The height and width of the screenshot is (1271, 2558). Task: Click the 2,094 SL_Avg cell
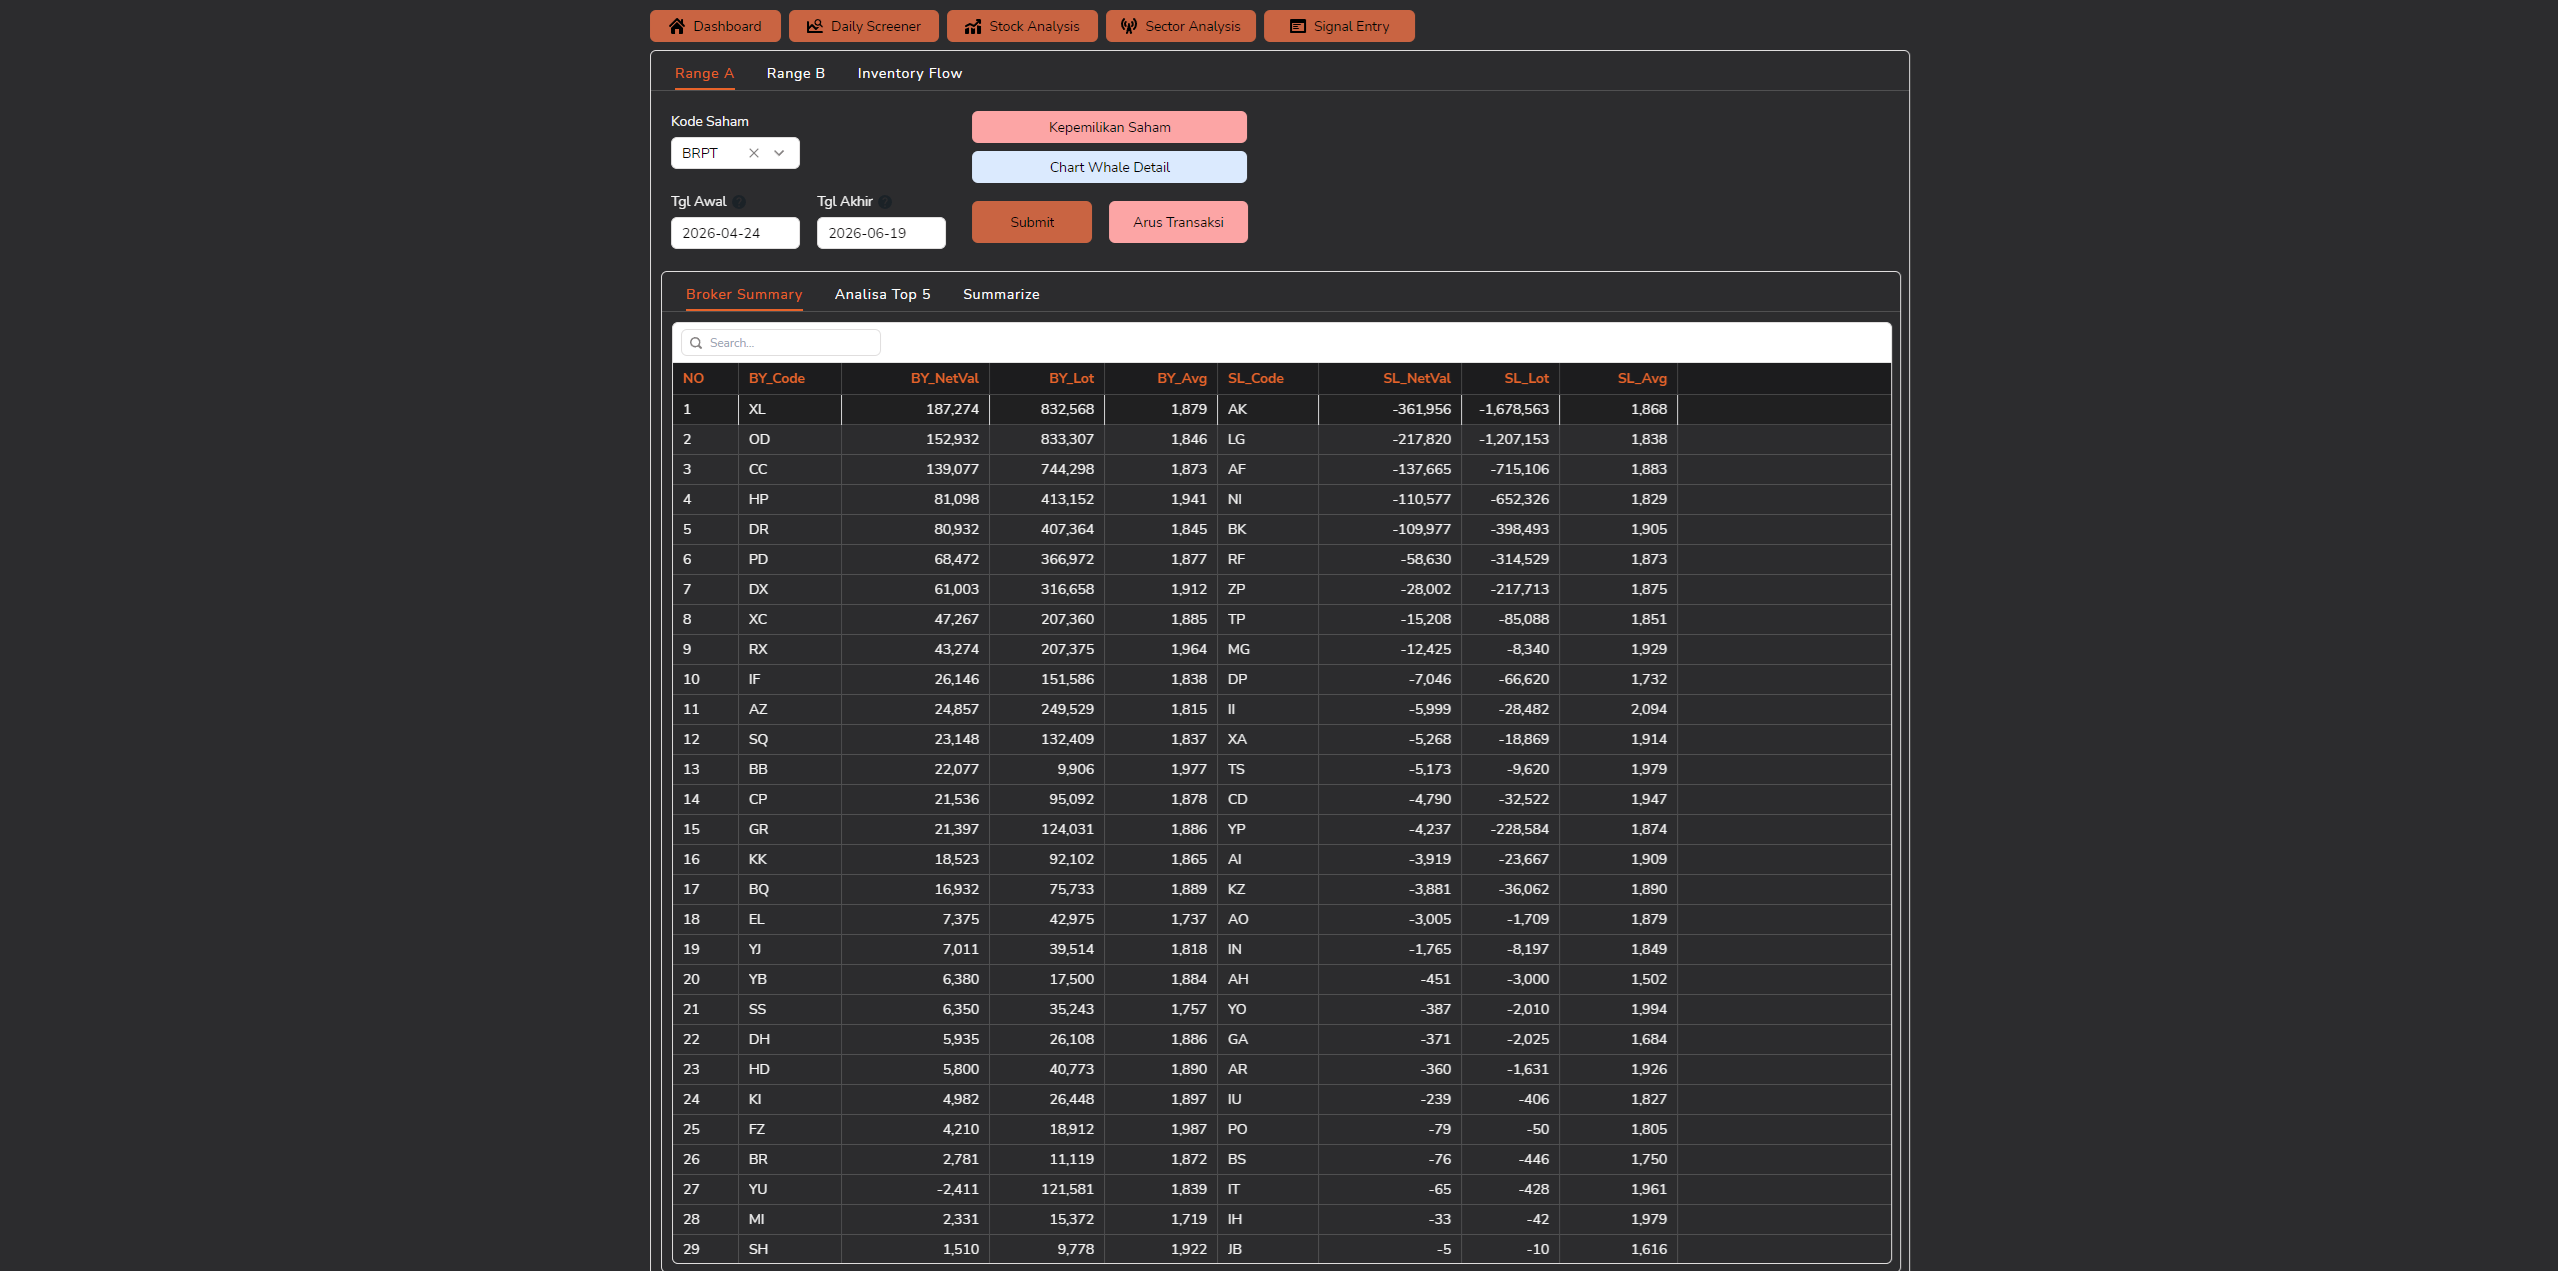(1618, 709)
